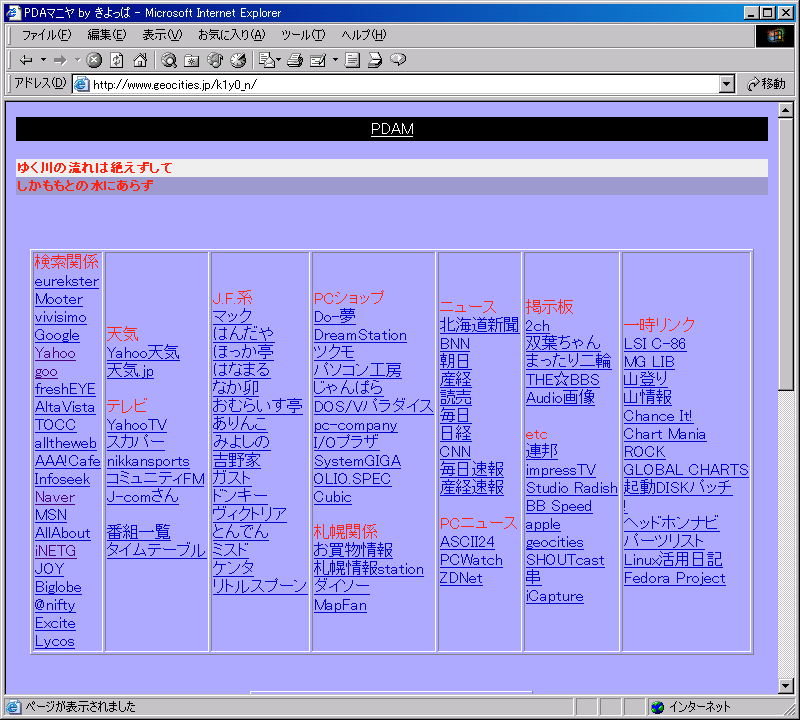The height and width of the screenshot is (720, 800).
Task: Open the 表示(V) menu
Action: click(162, 35)
